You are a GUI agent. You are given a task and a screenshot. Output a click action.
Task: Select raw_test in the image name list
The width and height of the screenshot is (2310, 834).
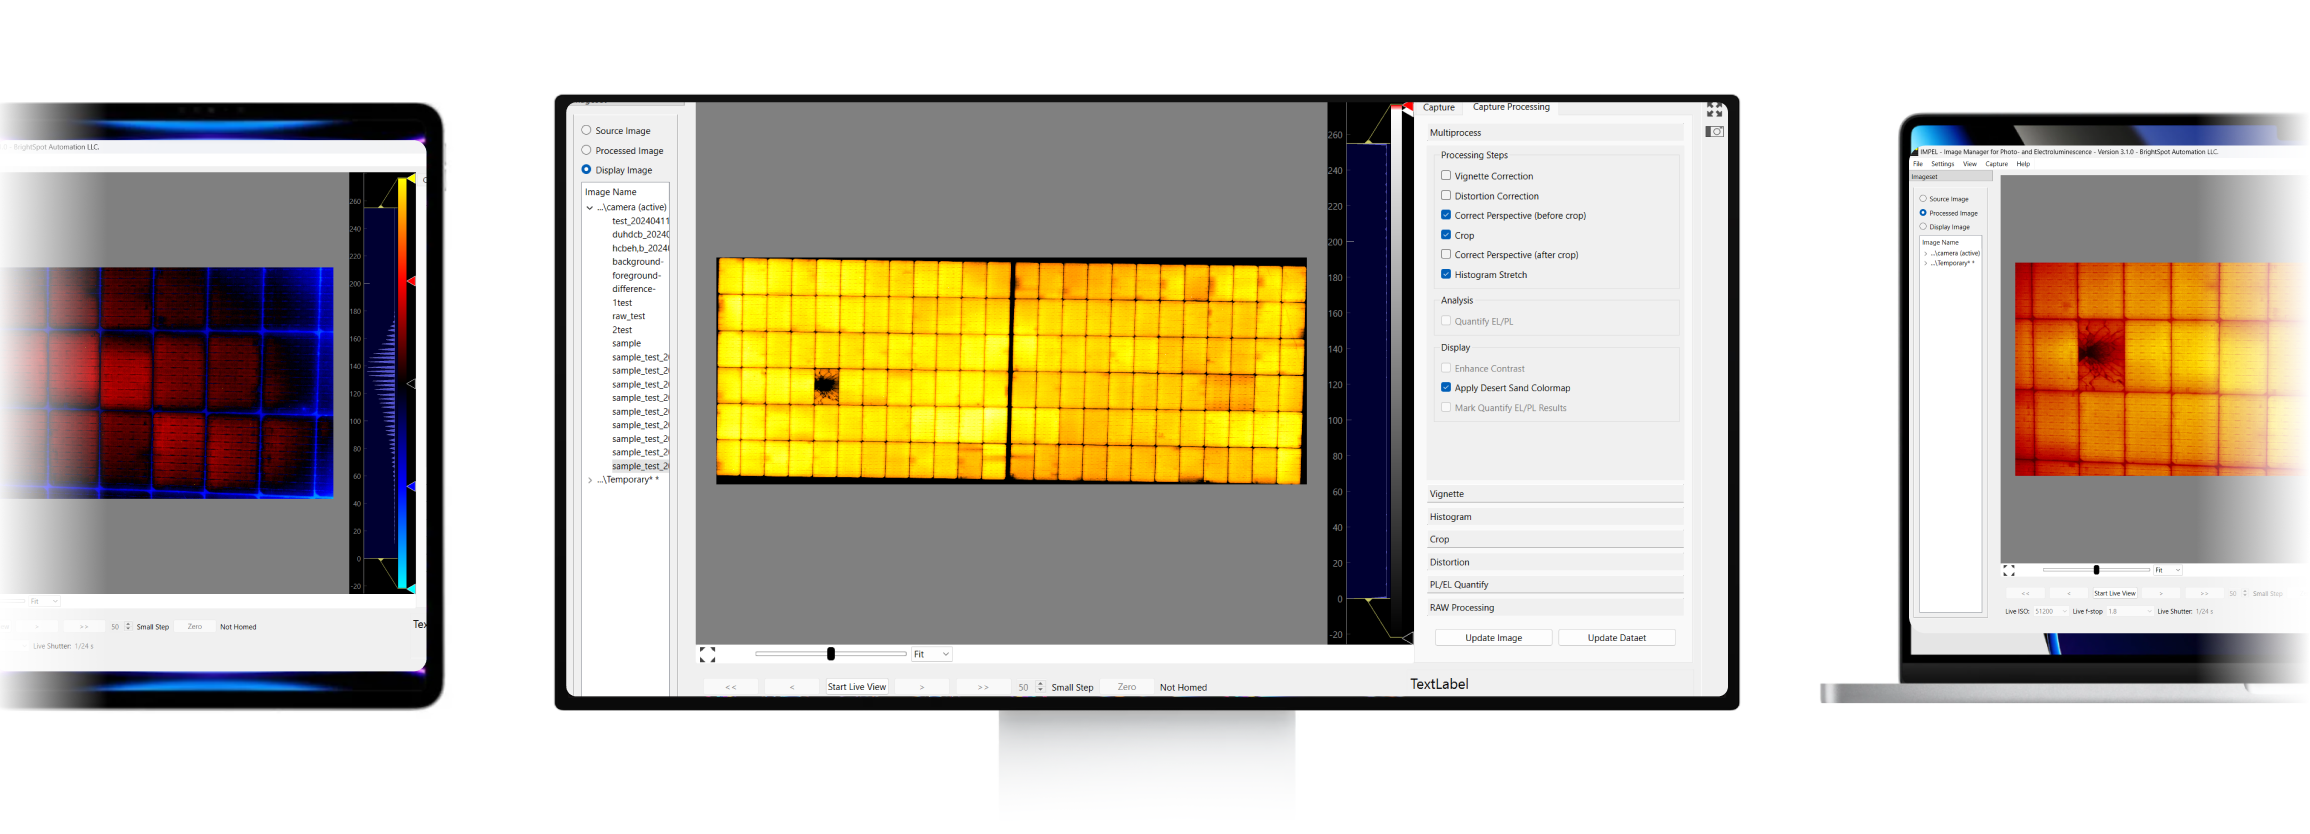tap(628, 316)
